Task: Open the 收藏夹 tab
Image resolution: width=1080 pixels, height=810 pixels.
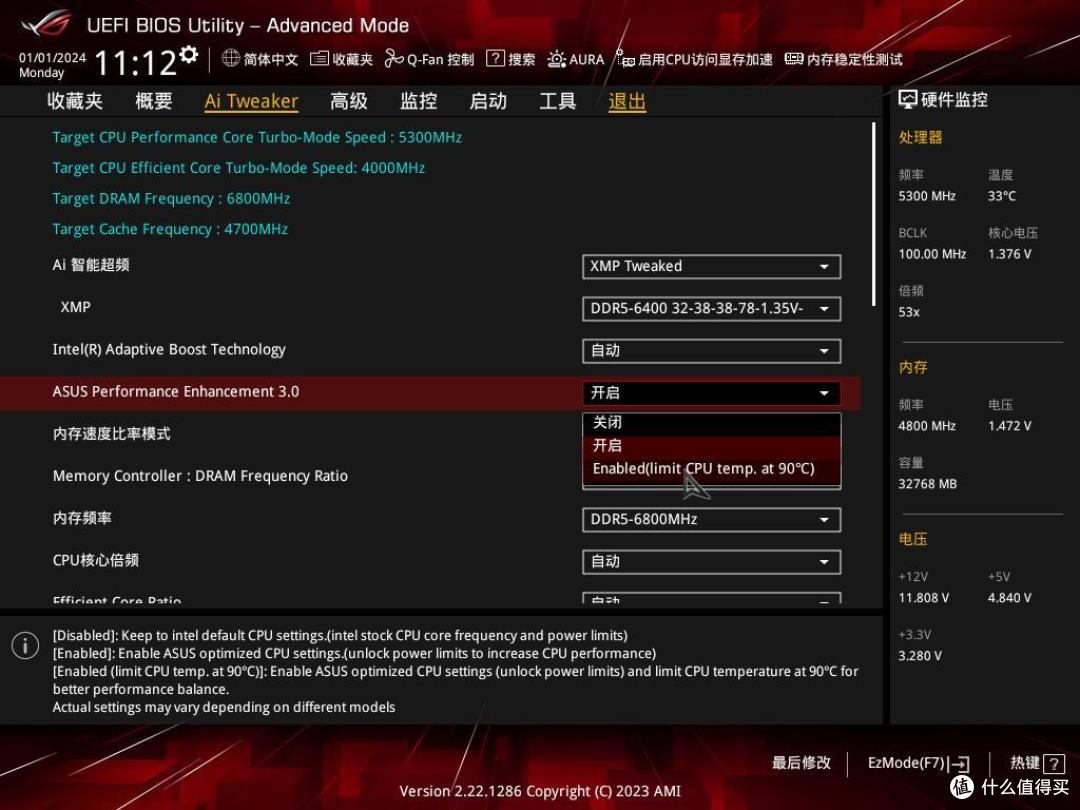Action: (75, 101)
